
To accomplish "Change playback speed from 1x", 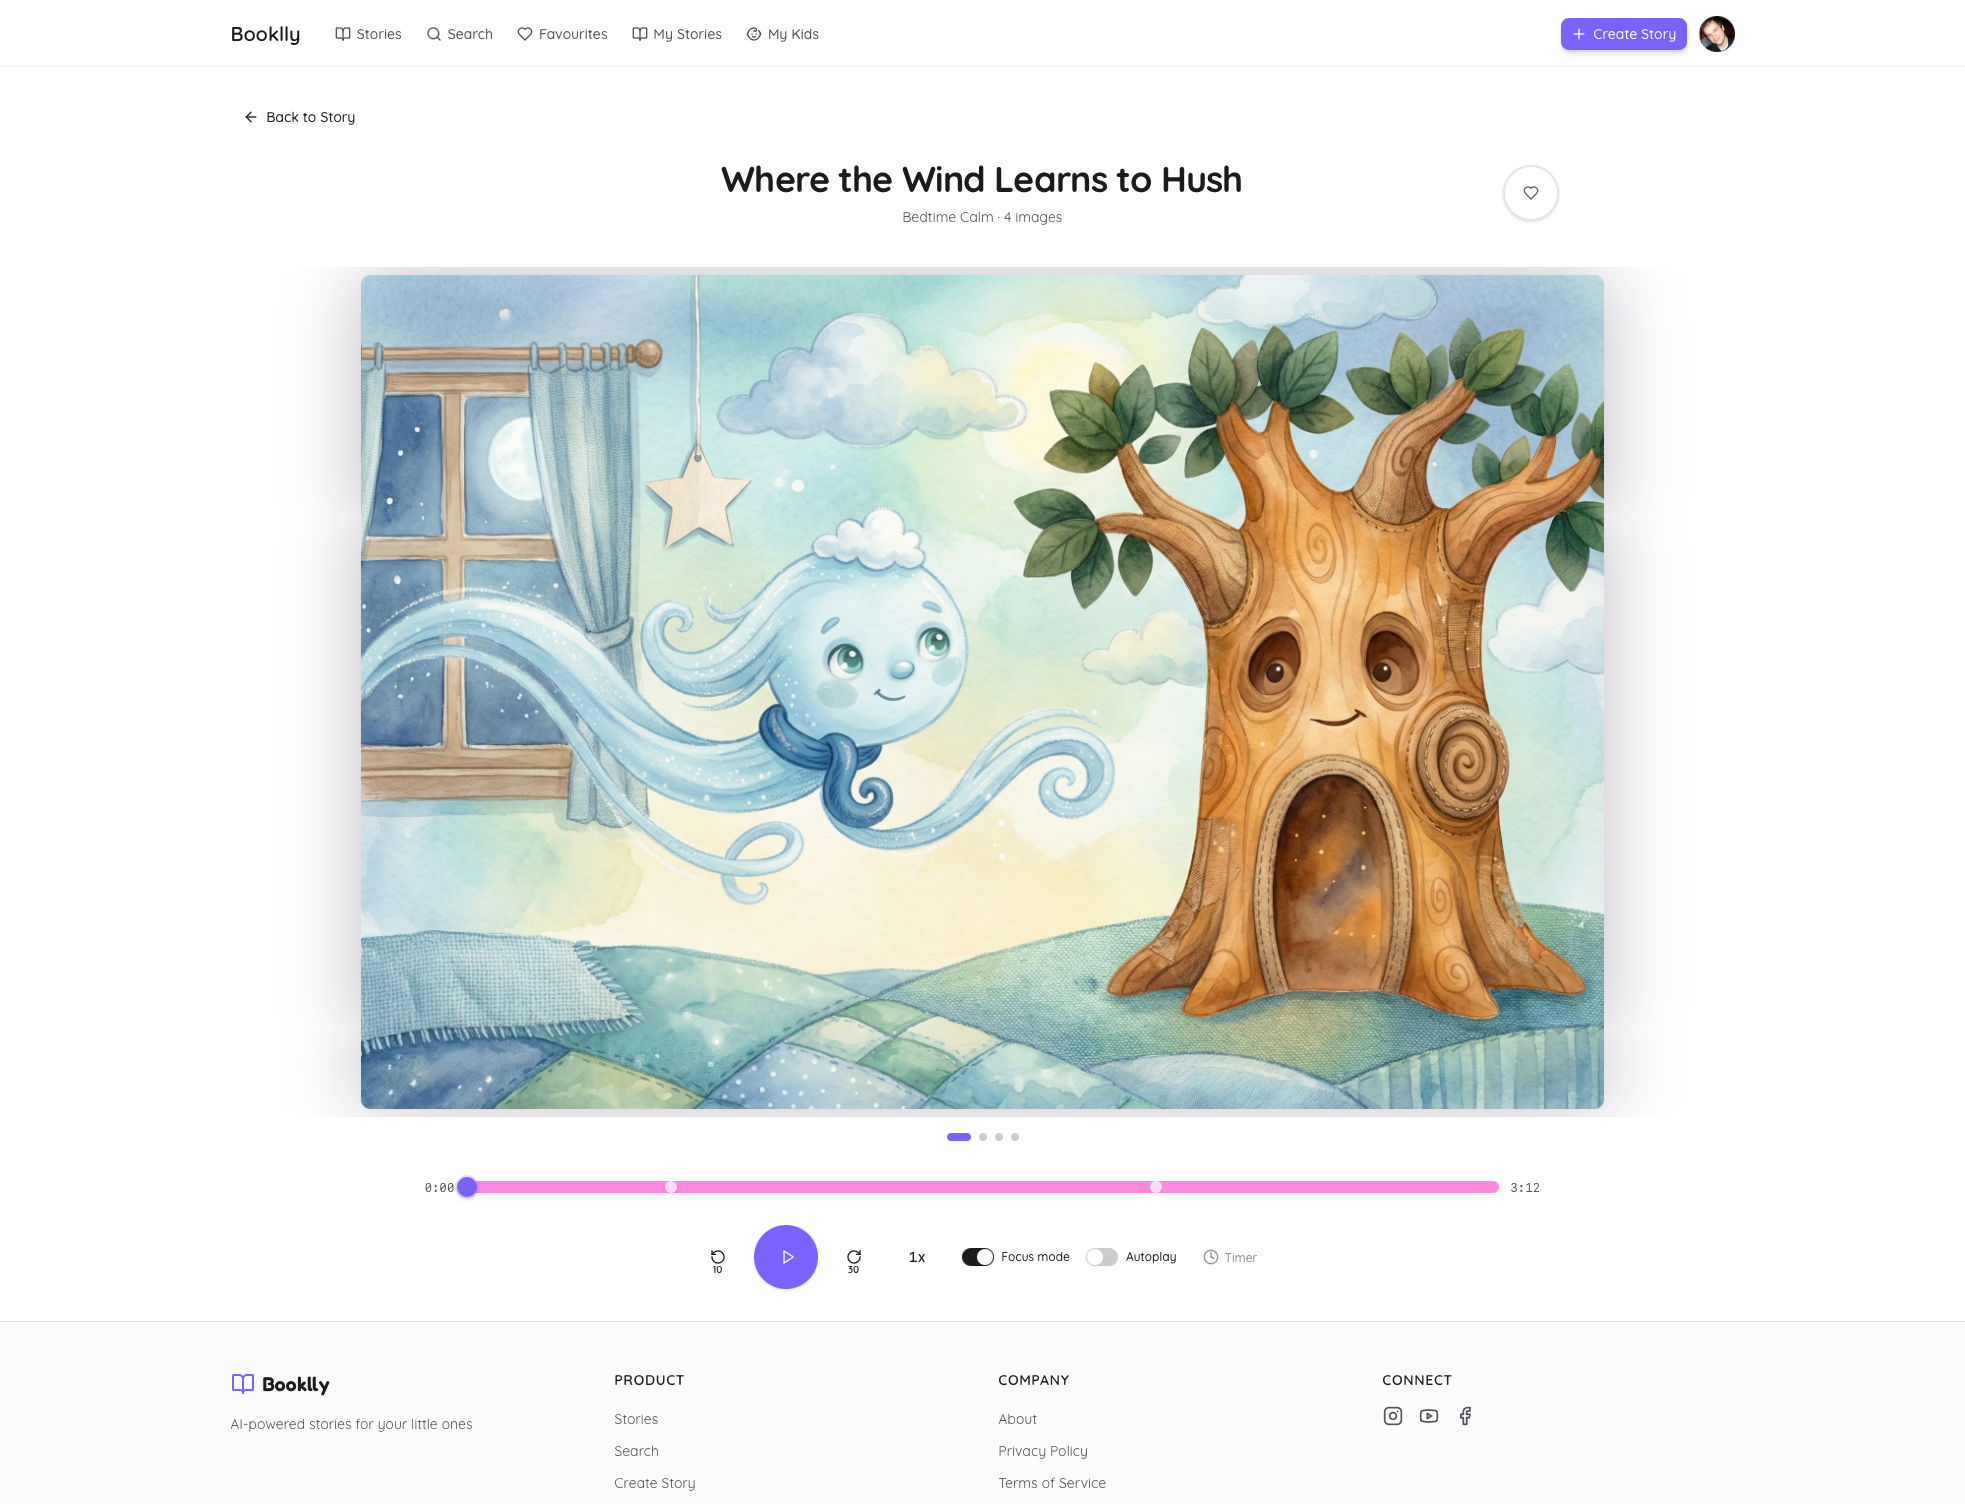I will pos(915,1257).
